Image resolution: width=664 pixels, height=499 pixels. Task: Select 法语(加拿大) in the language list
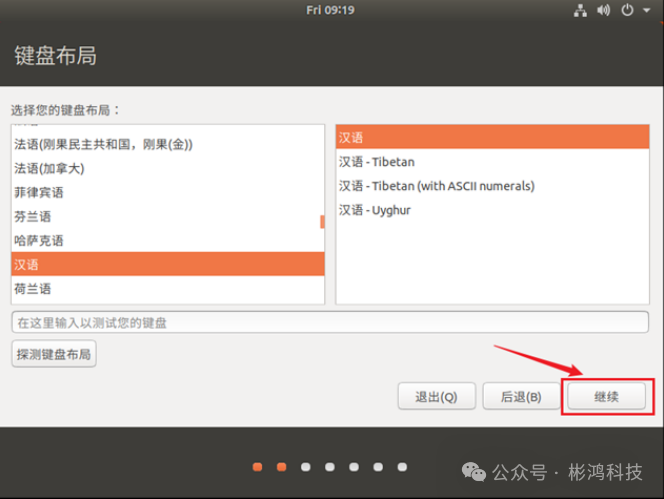point(168,169)
